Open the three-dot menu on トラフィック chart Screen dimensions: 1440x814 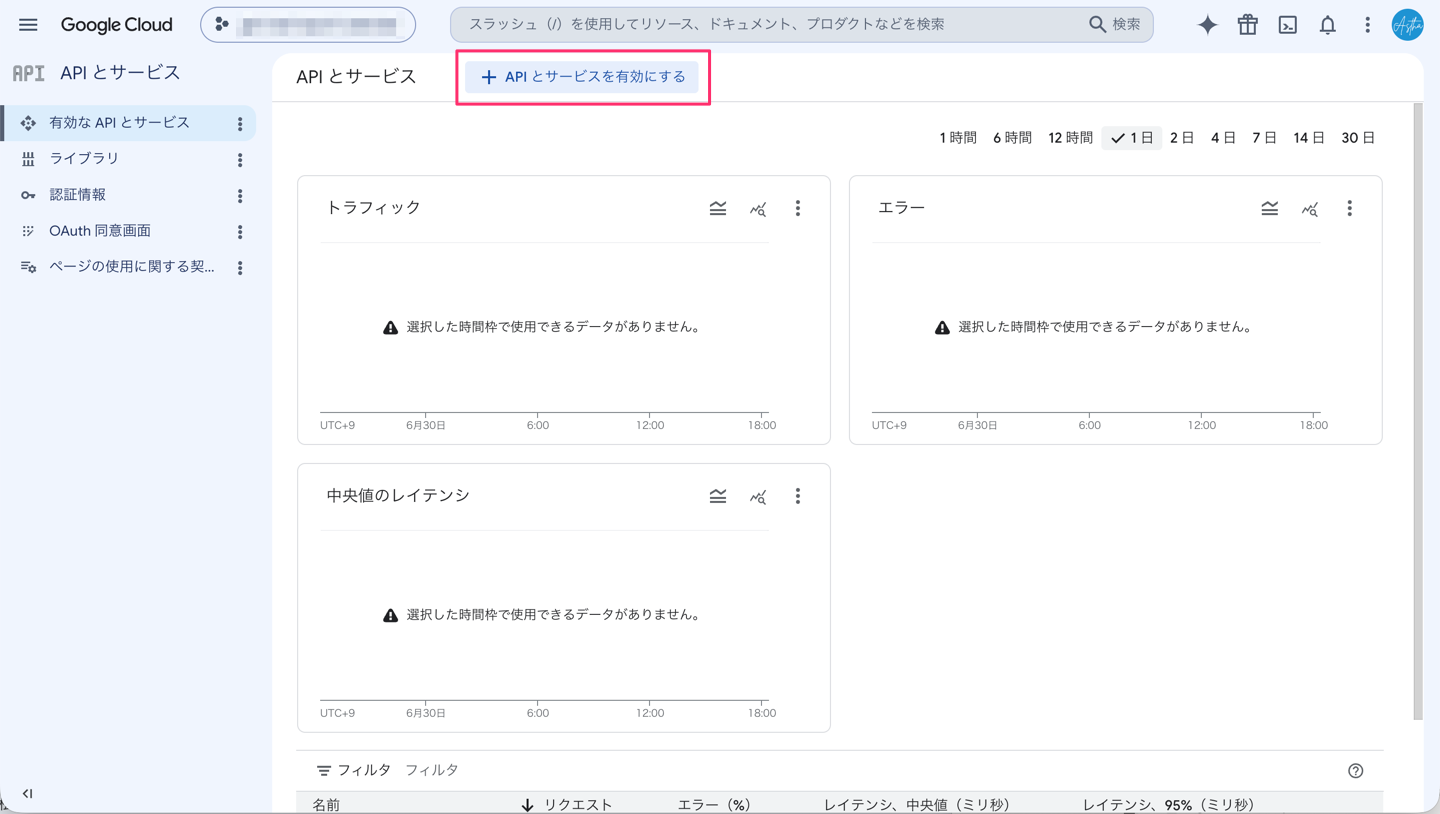point(798,208)
